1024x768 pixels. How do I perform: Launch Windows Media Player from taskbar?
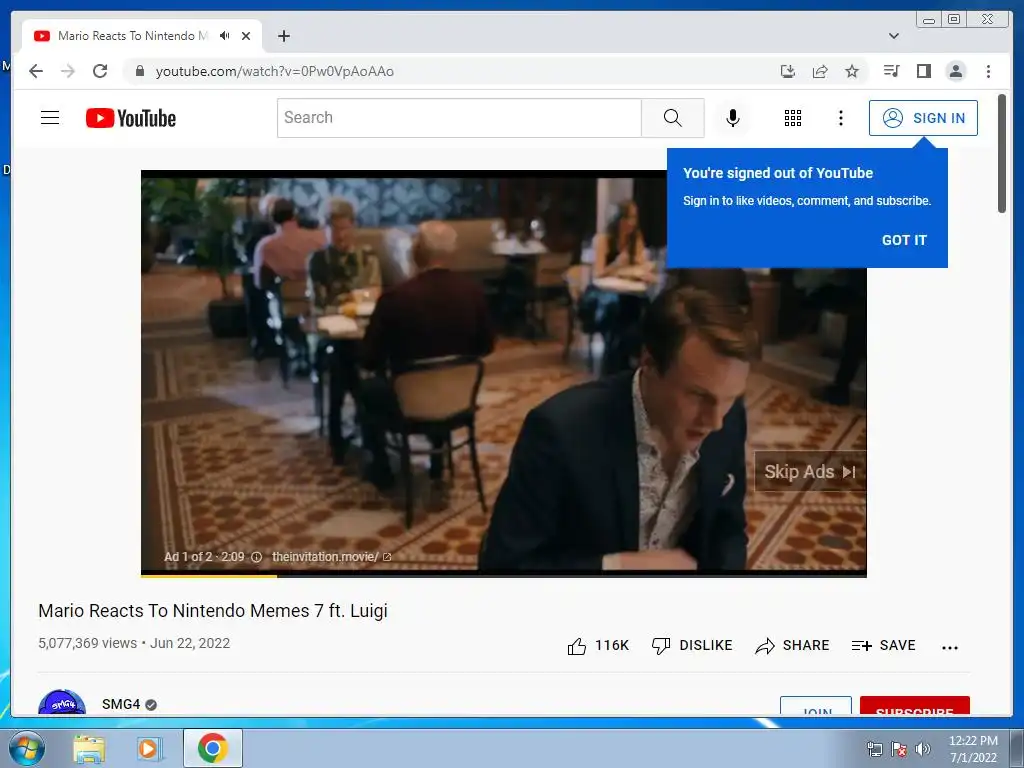coord(149,748)
